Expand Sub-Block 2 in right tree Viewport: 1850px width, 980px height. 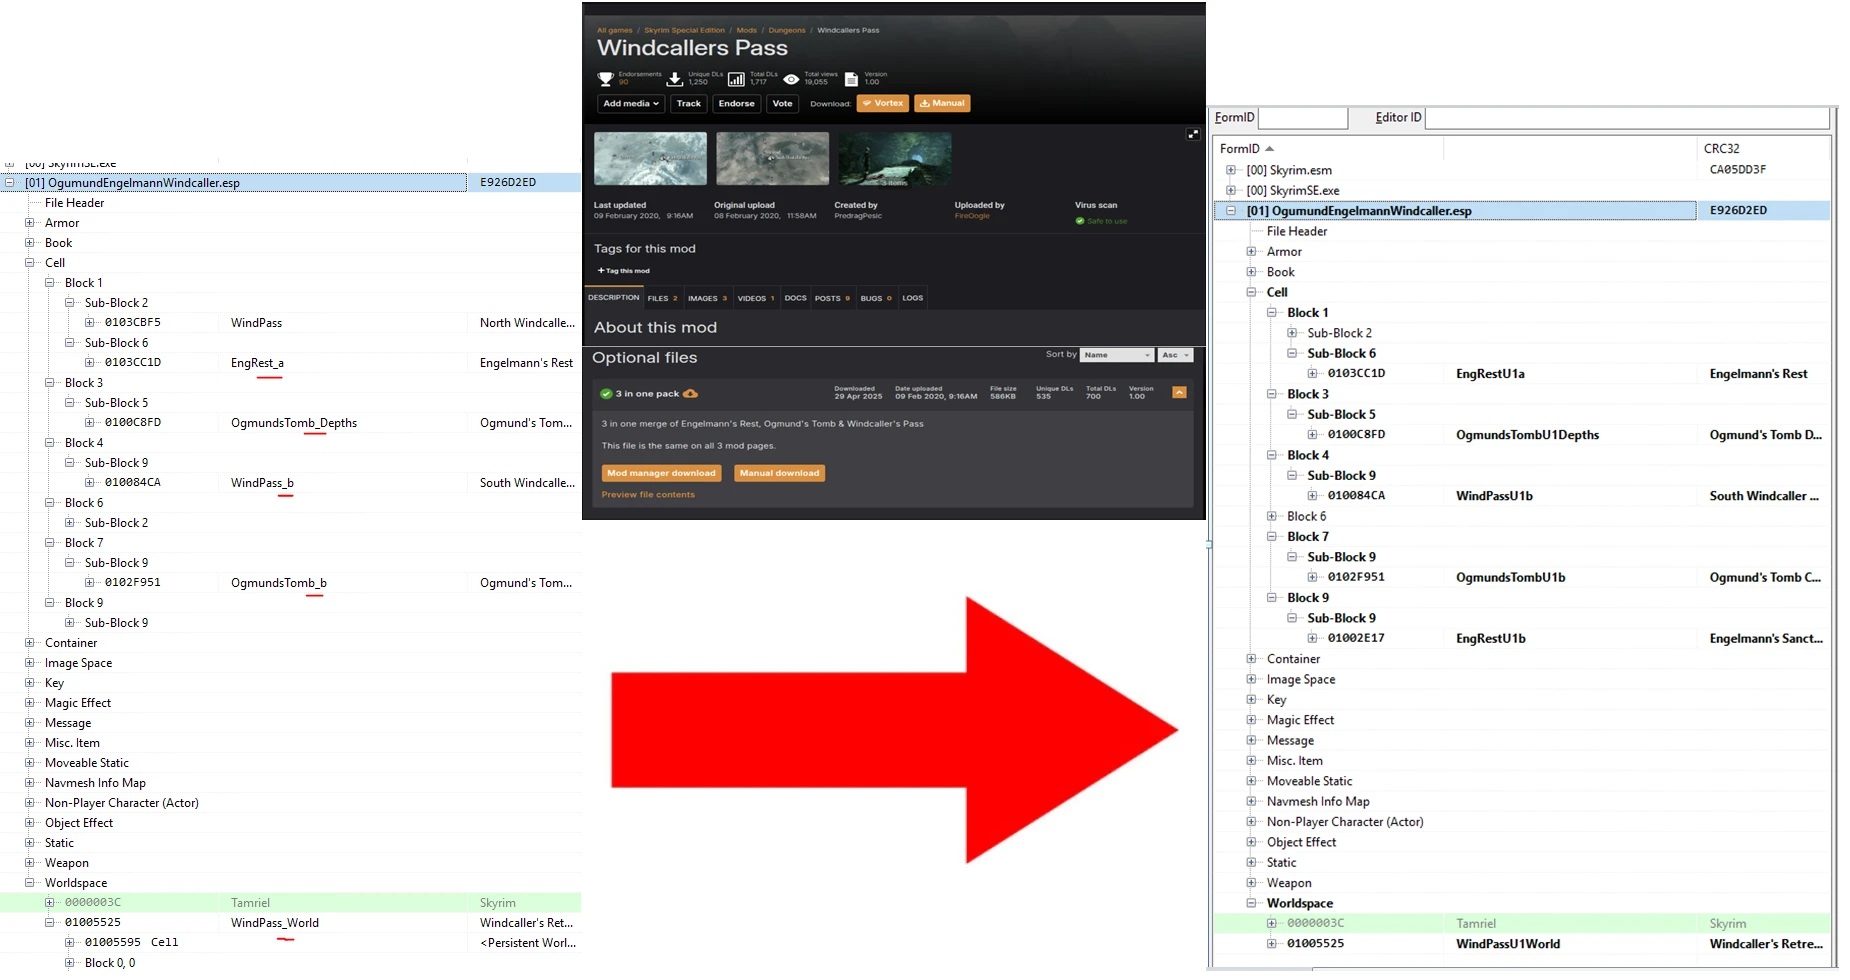1292,333
